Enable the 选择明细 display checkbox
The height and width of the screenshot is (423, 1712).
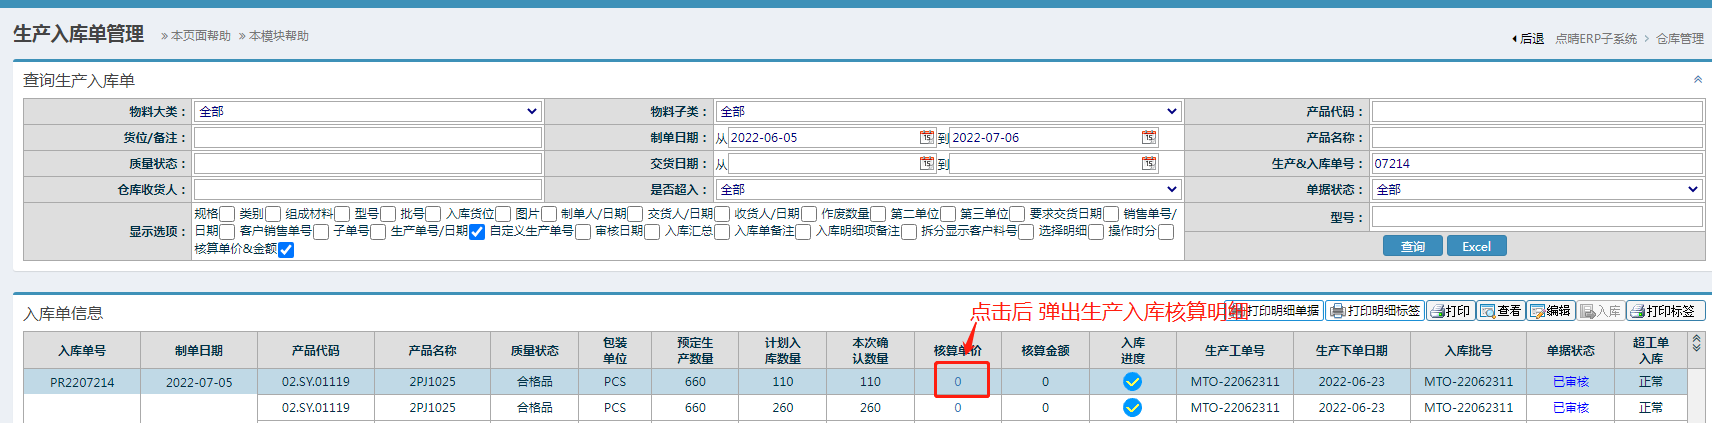coord(1096,232)
